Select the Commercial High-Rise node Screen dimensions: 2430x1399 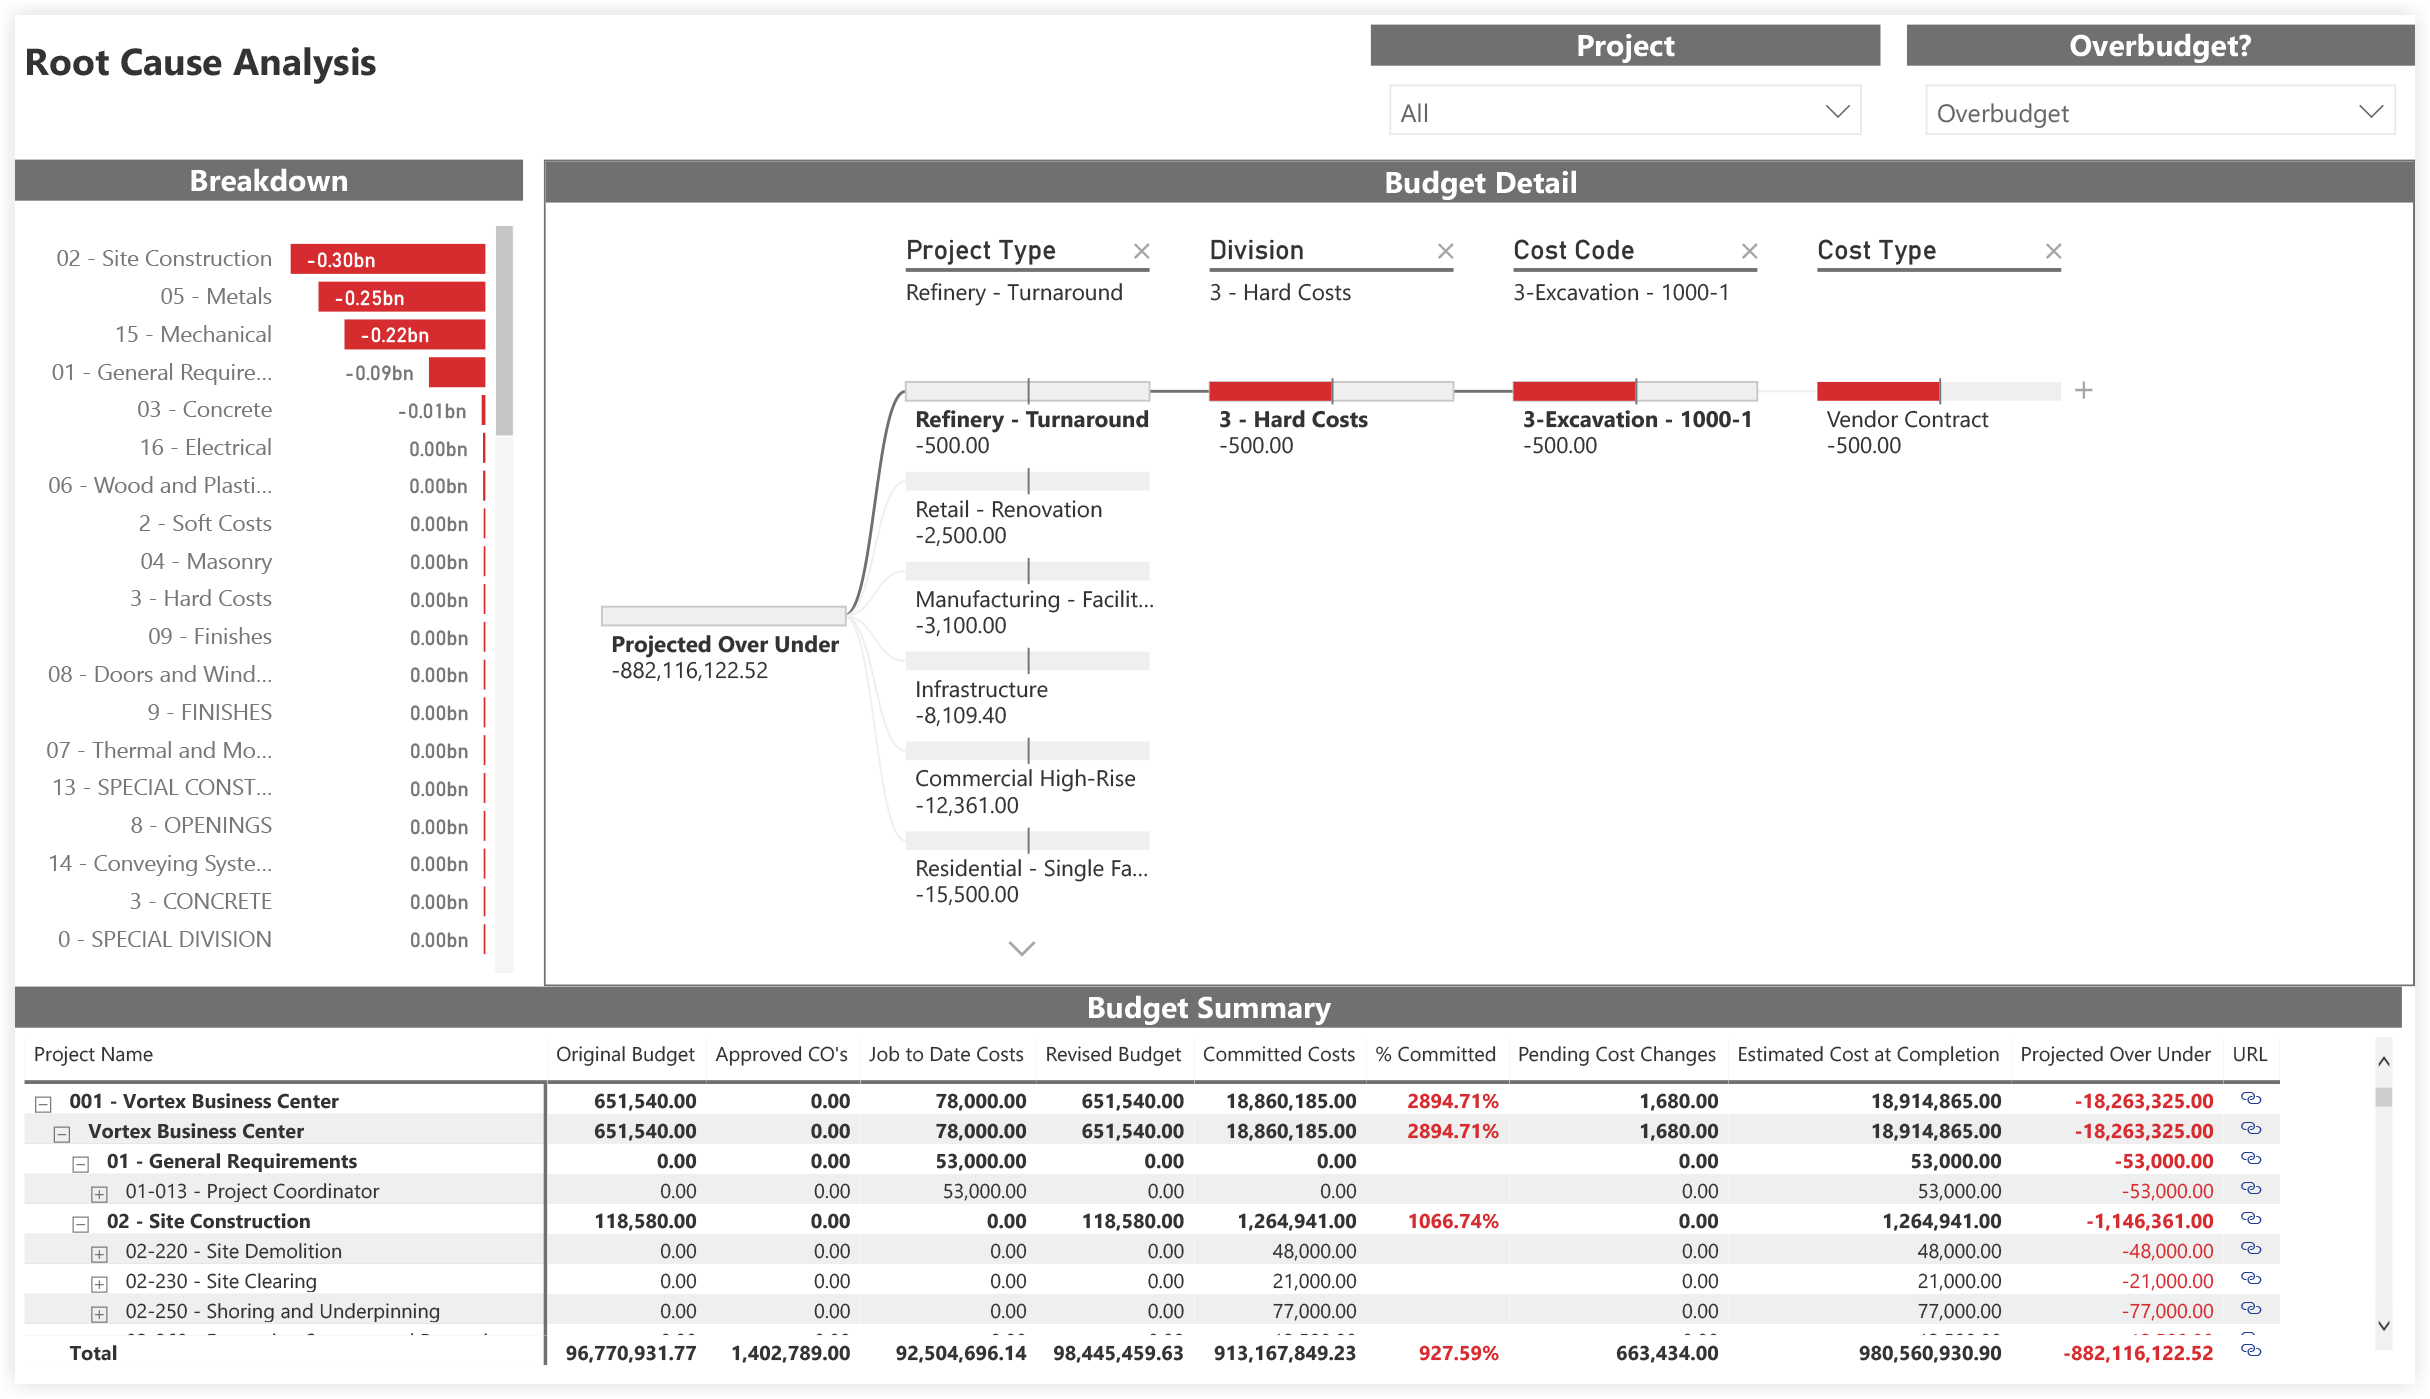[x=1028, y=751]
